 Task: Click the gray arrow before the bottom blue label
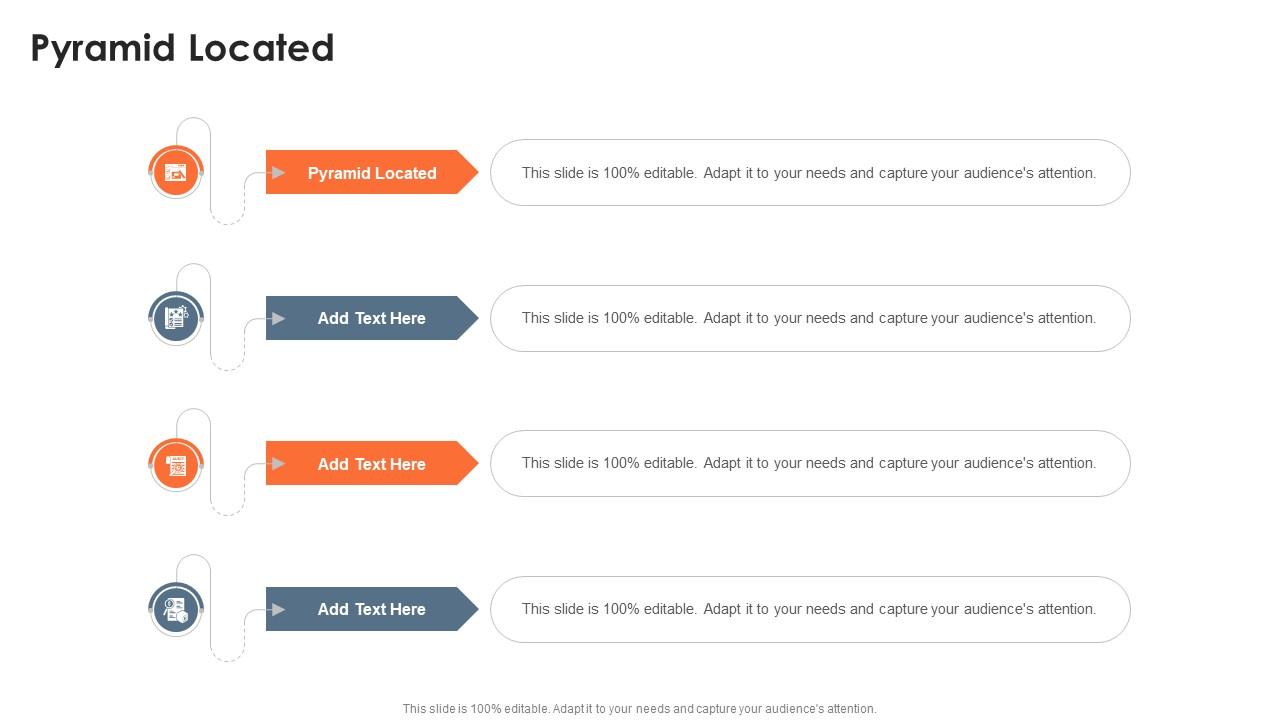(x=279, y=609)
